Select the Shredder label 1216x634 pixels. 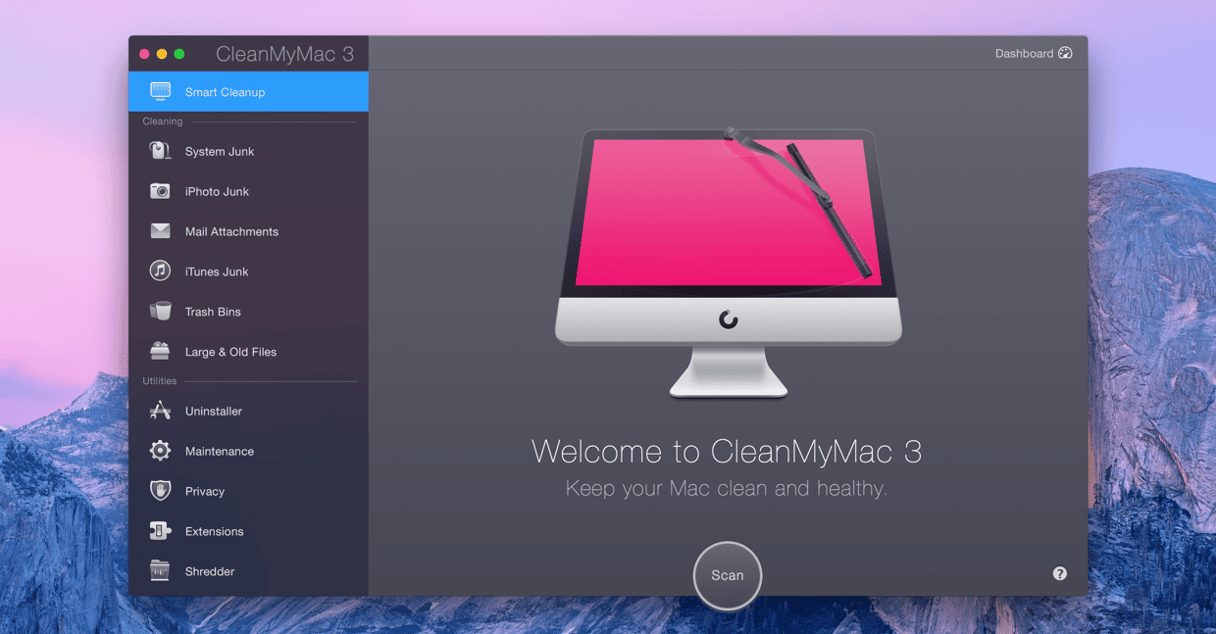[210, 572]
